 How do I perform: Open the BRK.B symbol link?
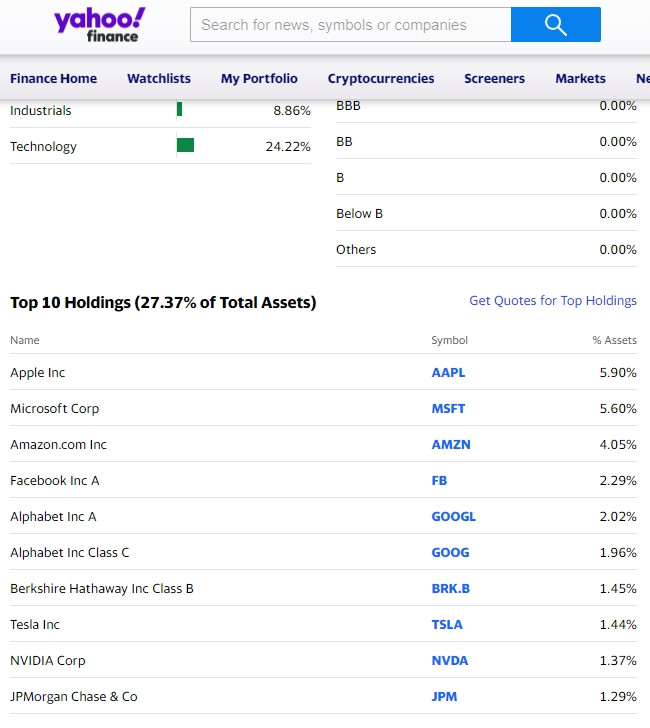[x=450, y=589]
